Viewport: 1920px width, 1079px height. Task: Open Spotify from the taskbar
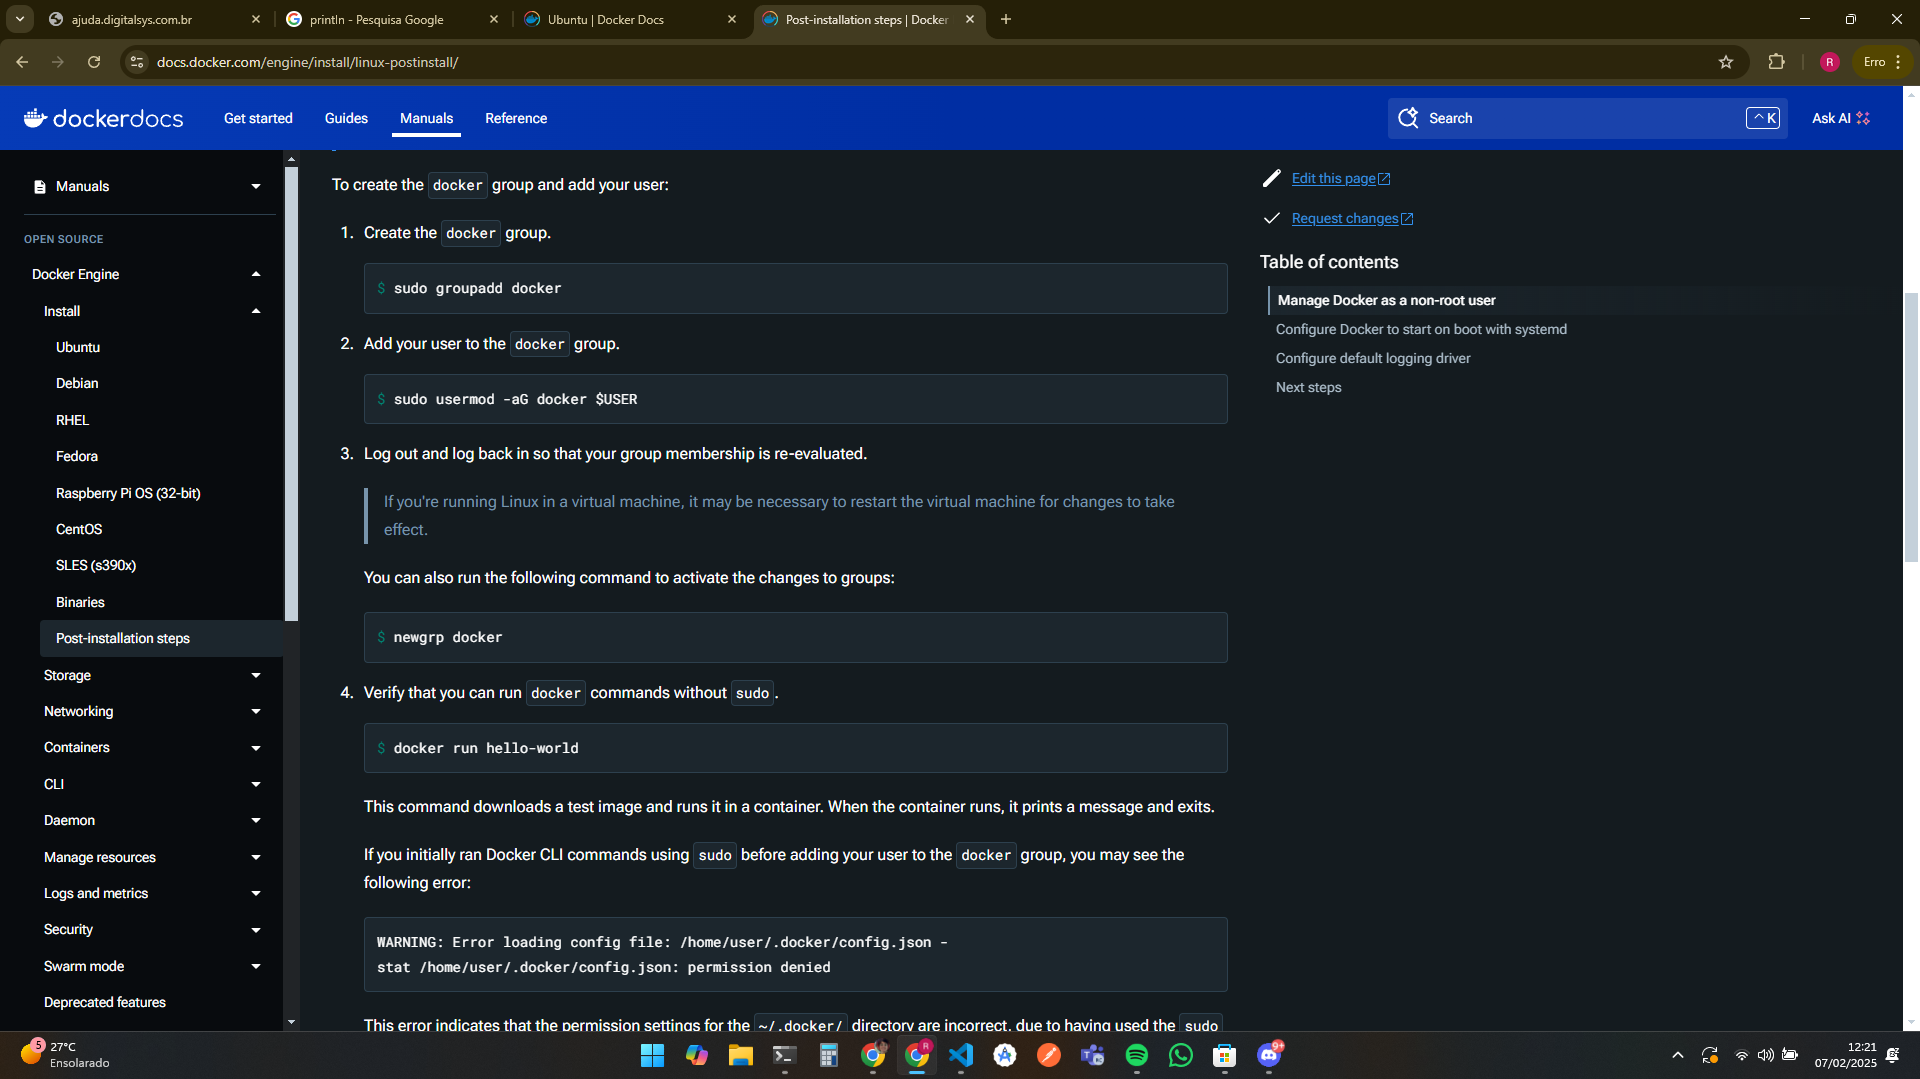tap(1136, 1055)
